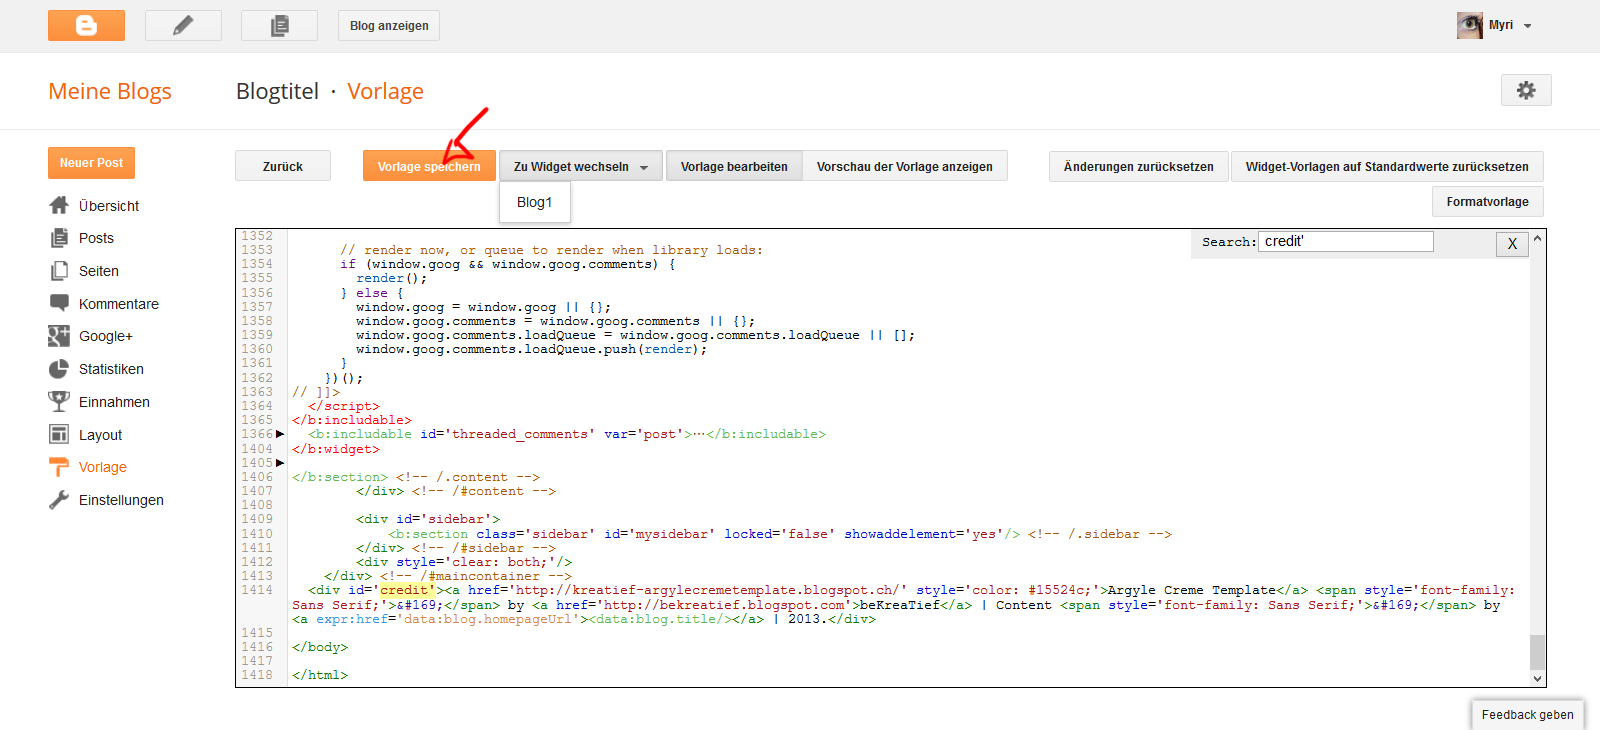Open the Vorlage breadcrumb link

pos(385,91)
